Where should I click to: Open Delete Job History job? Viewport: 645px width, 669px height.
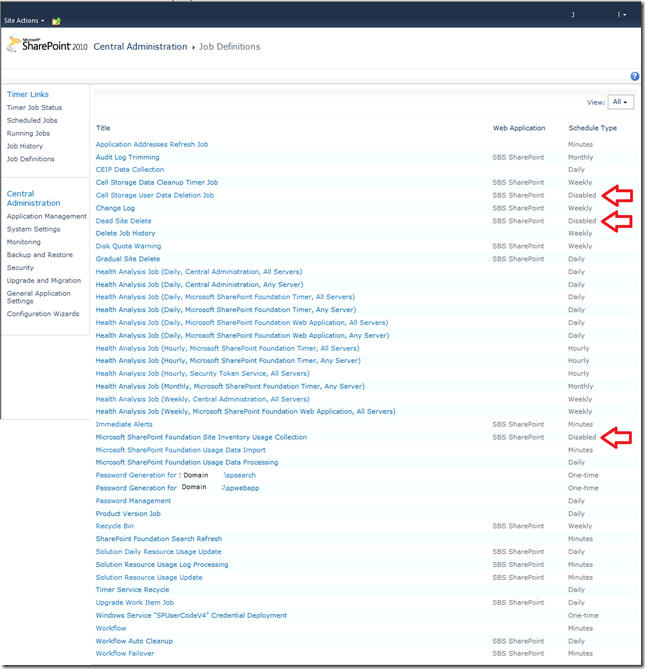tap(125, 233)
